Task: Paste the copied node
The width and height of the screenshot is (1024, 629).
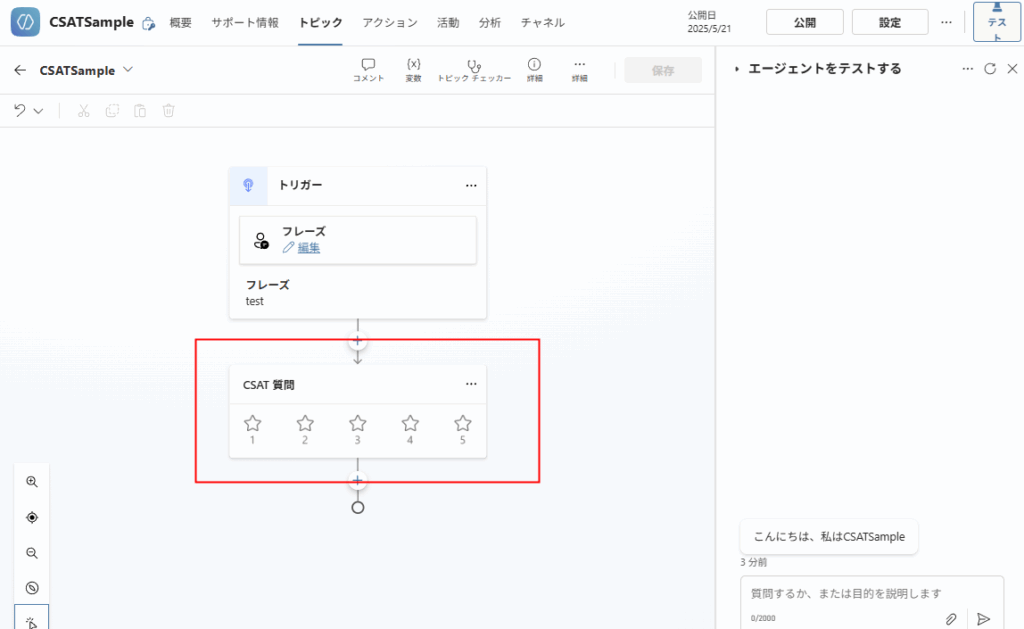Action: point(140,111)
